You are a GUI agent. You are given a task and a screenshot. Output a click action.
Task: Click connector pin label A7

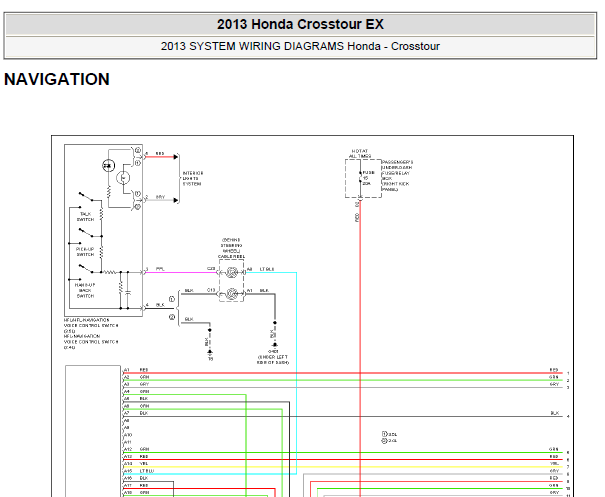pos(127,413)
